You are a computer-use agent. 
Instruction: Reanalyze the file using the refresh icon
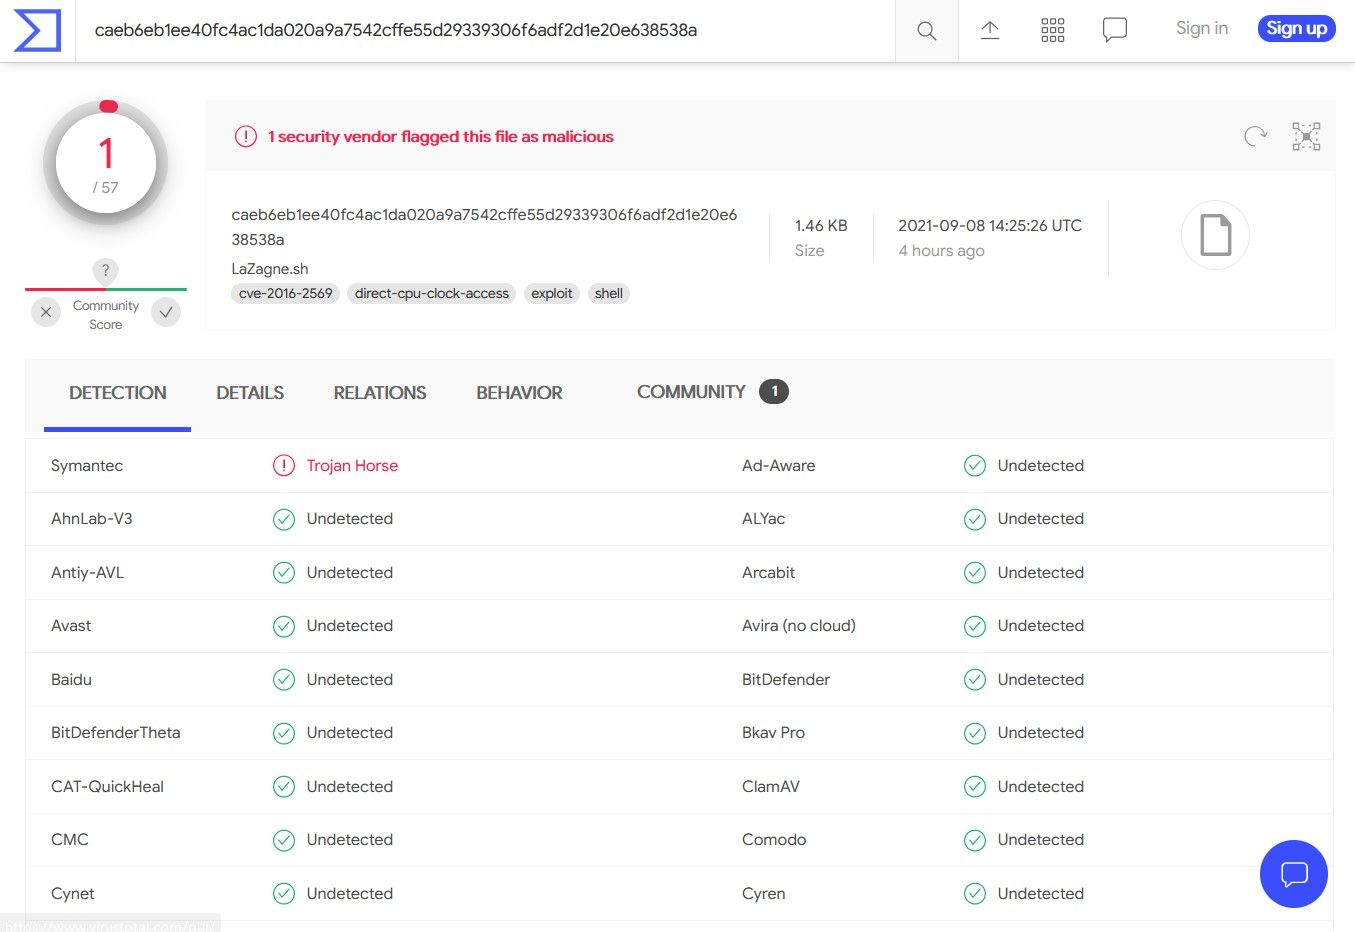pyautogui.click(x=1256, y=137)
